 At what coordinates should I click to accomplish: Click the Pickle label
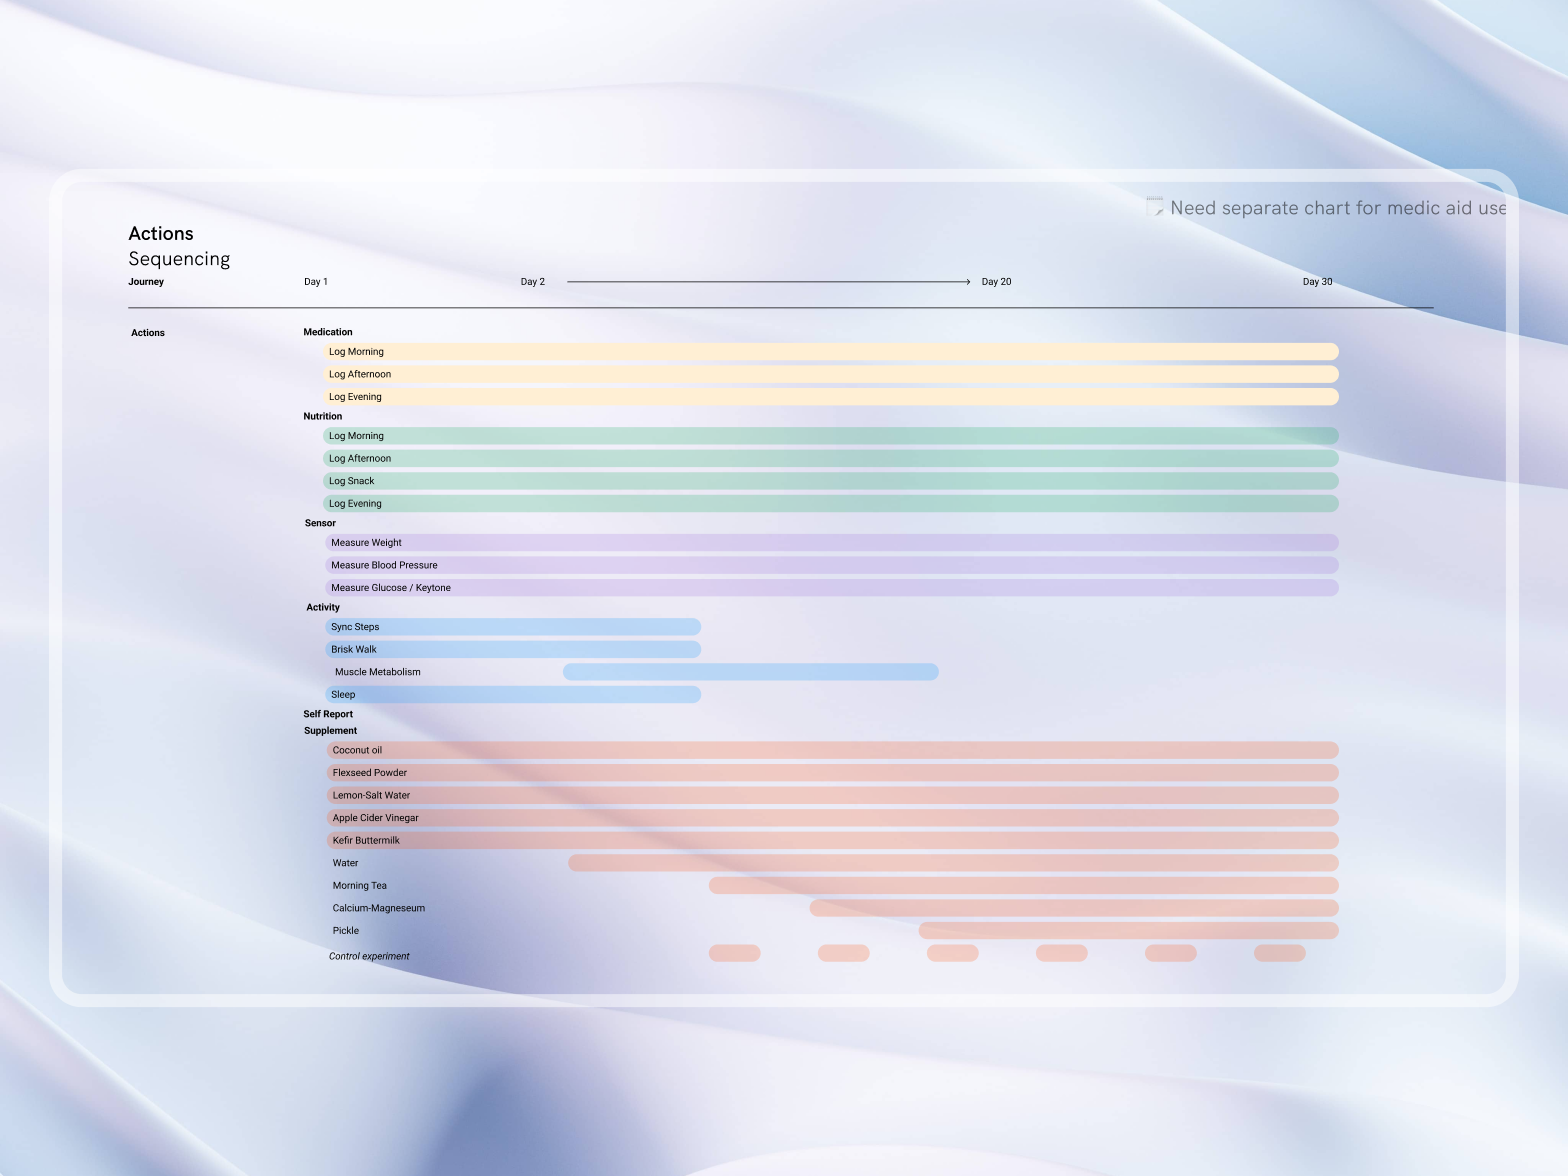pos(346,931)
